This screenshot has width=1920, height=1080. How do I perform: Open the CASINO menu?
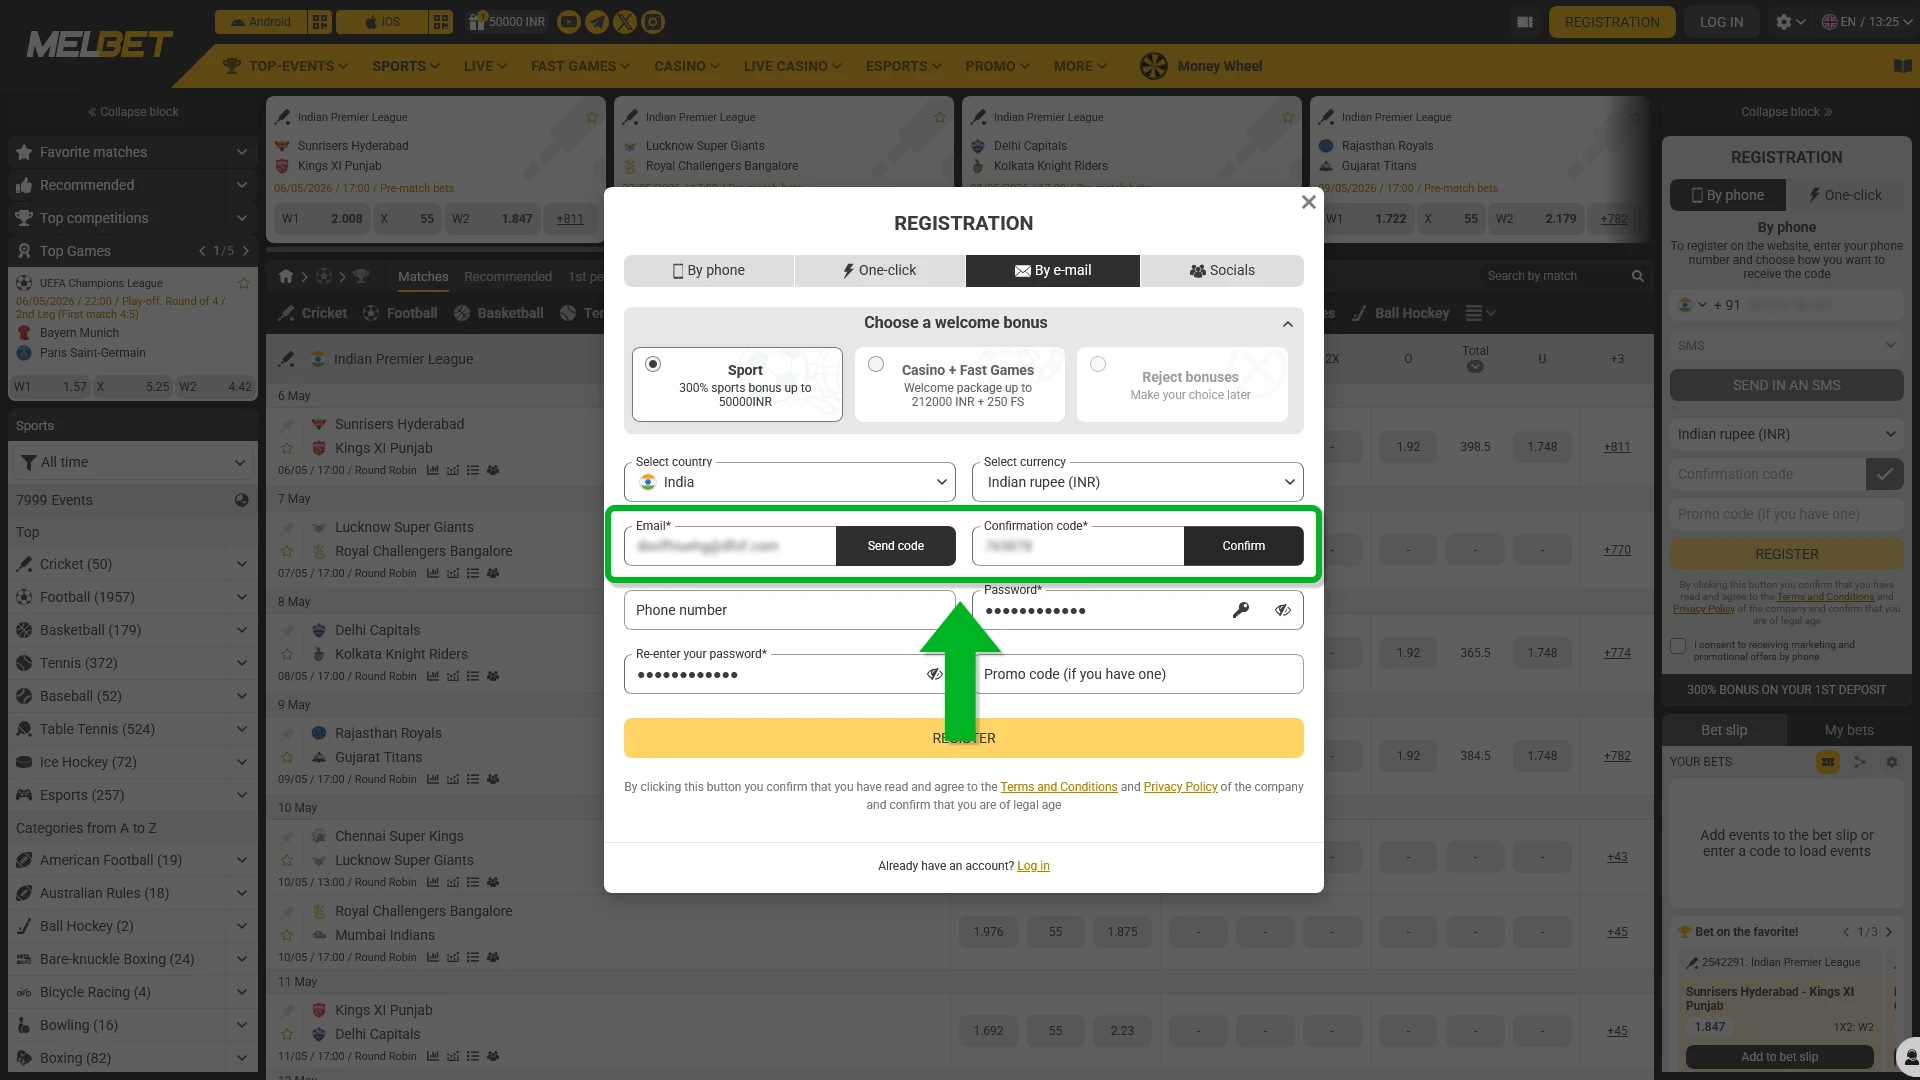pyautogui.click(x=687, y=66)
